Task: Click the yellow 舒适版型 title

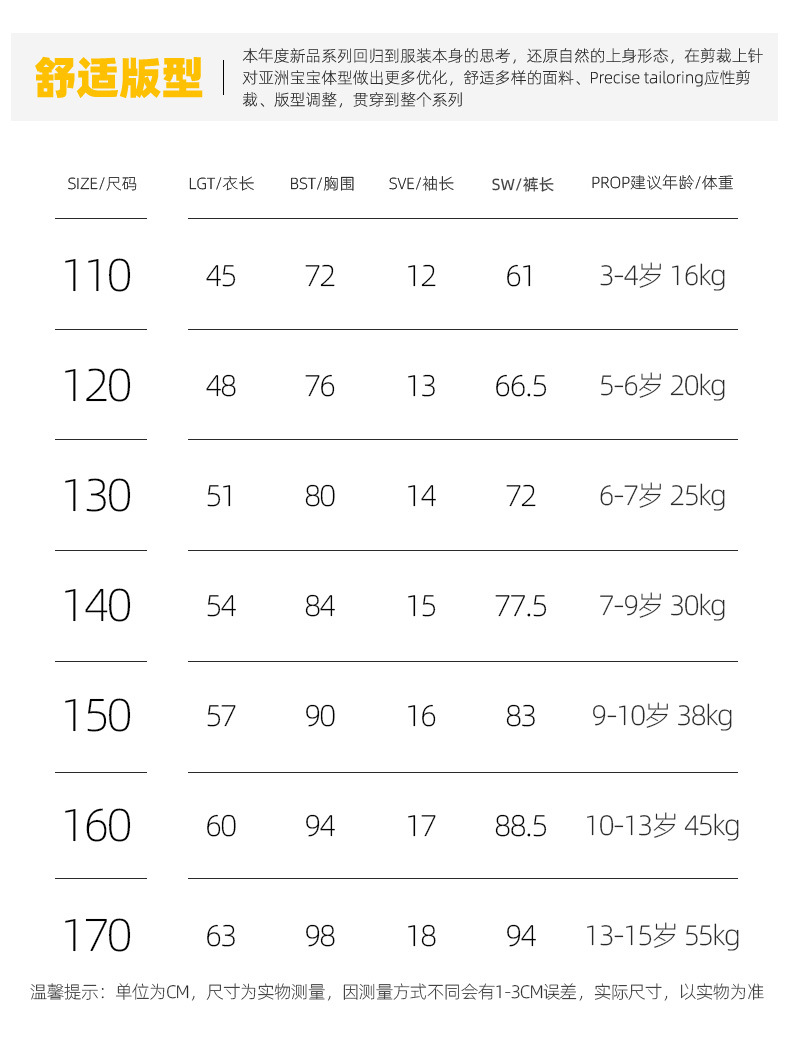Action: point(118,77)
